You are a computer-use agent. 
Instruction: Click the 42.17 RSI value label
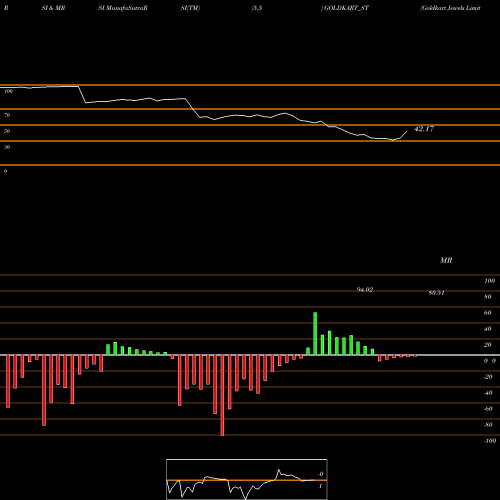pyautogui.click(x=424, y=129)
